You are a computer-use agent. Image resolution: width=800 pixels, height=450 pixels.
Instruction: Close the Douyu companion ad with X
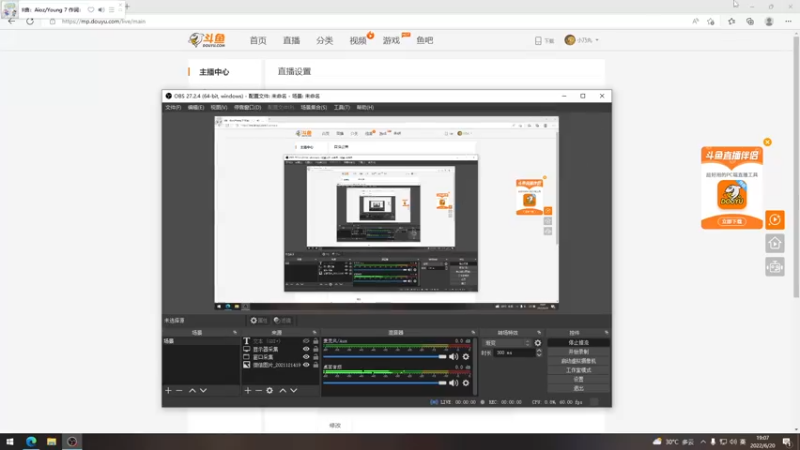pos(767,142)
